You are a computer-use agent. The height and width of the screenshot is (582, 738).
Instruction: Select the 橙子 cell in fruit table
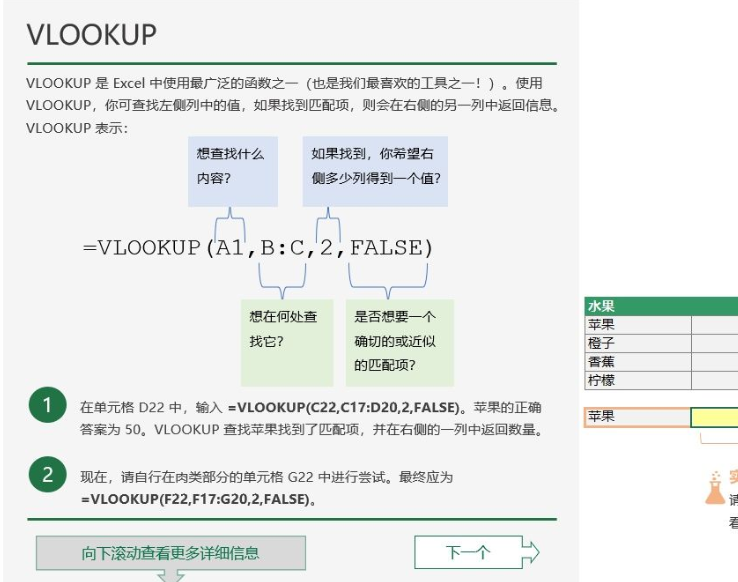tap(638, 343)
